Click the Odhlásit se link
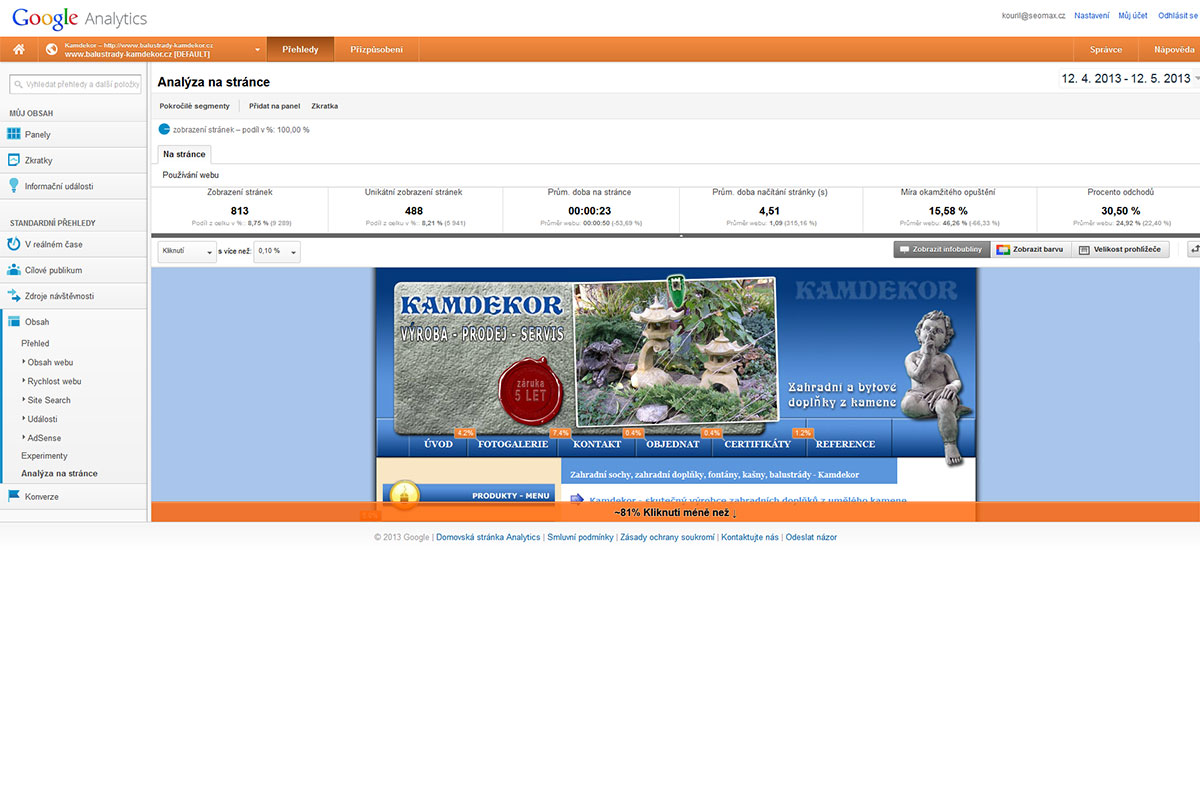The image size is (1200, 805). click(x=1178, y=16)
